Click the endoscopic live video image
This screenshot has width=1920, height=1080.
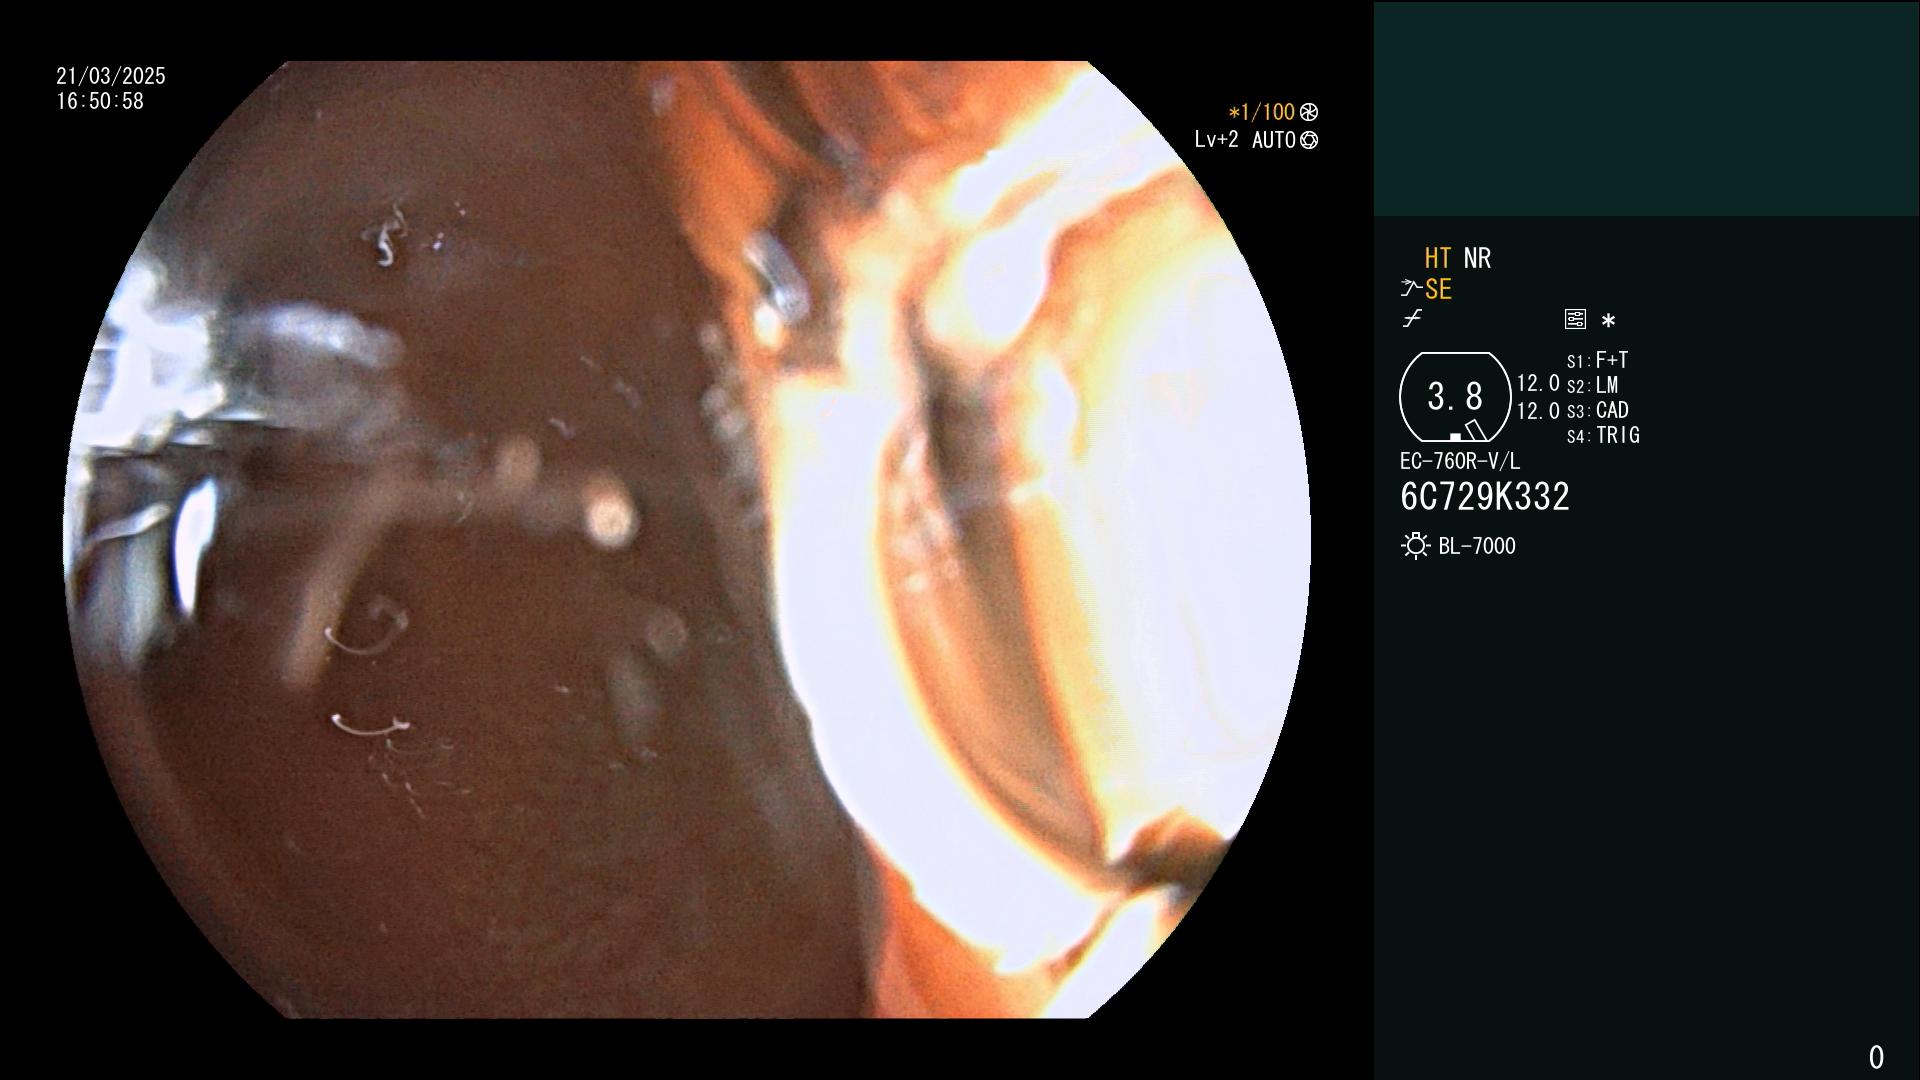687,540
